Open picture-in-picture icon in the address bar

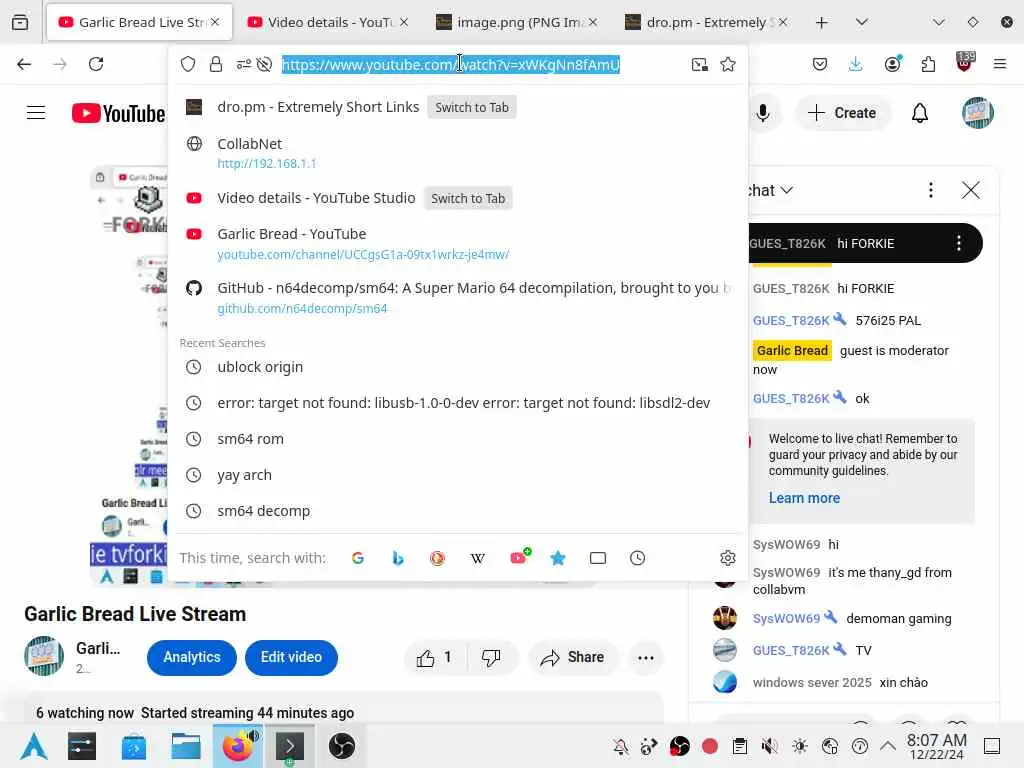699,64
